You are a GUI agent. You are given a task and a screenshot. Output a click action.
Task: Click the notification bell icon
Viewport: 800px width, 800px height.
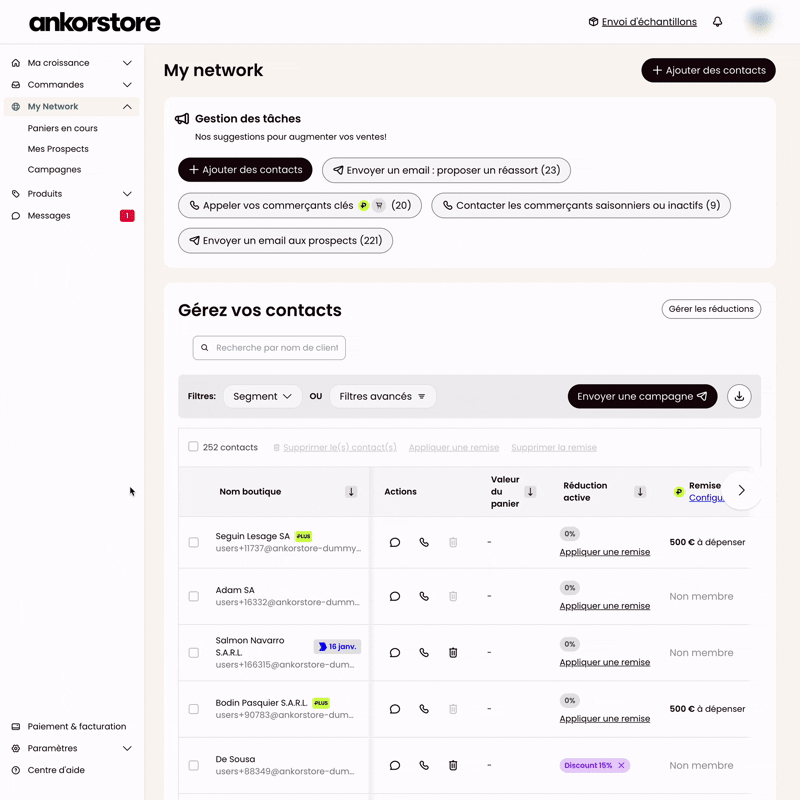717,22
